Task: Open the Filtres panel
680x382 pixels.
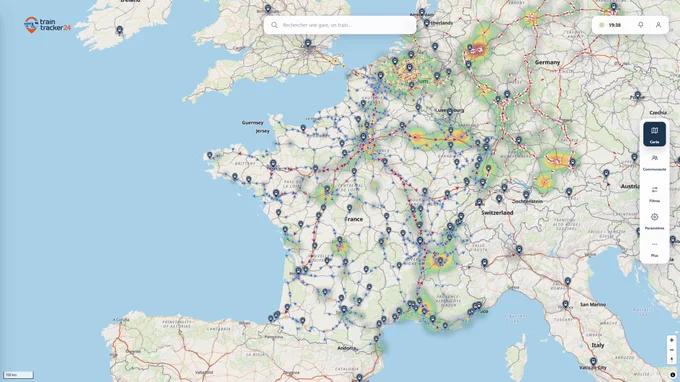Action: (x=654, y=194)
